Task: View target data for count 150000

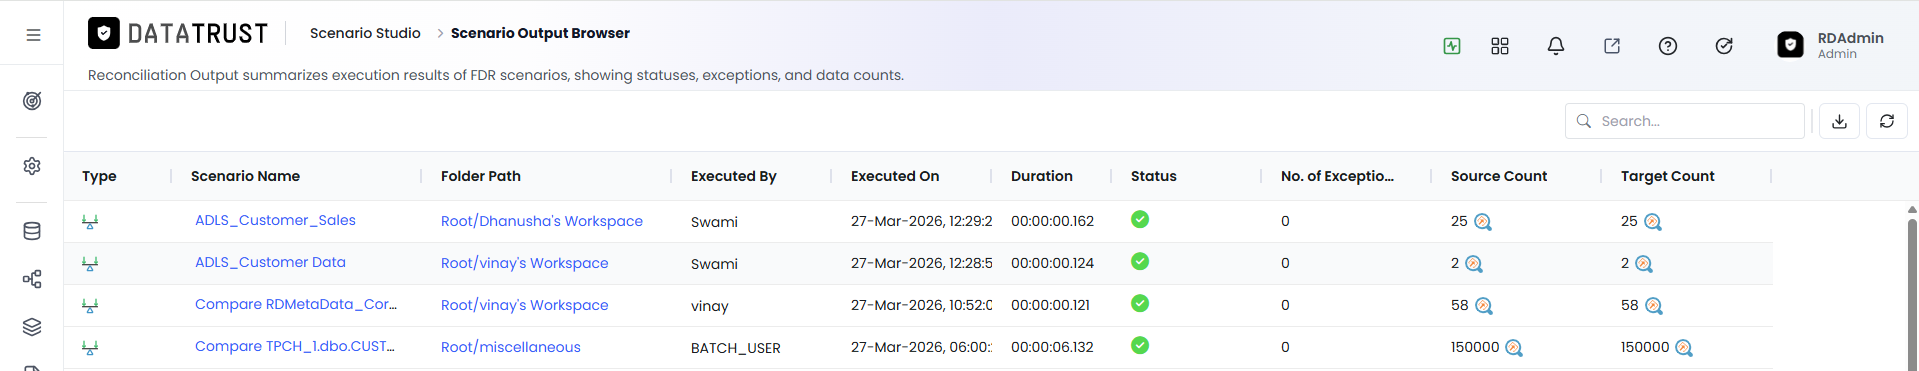Action: 1684,348
